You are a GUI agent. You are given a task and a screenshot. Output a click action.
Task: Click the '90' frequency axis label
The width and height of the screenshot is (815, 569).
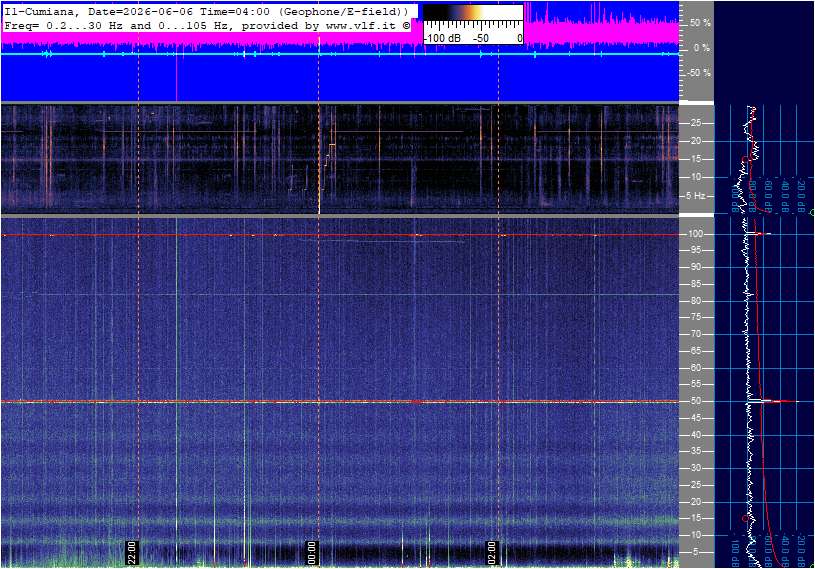[x=695, y=267]
